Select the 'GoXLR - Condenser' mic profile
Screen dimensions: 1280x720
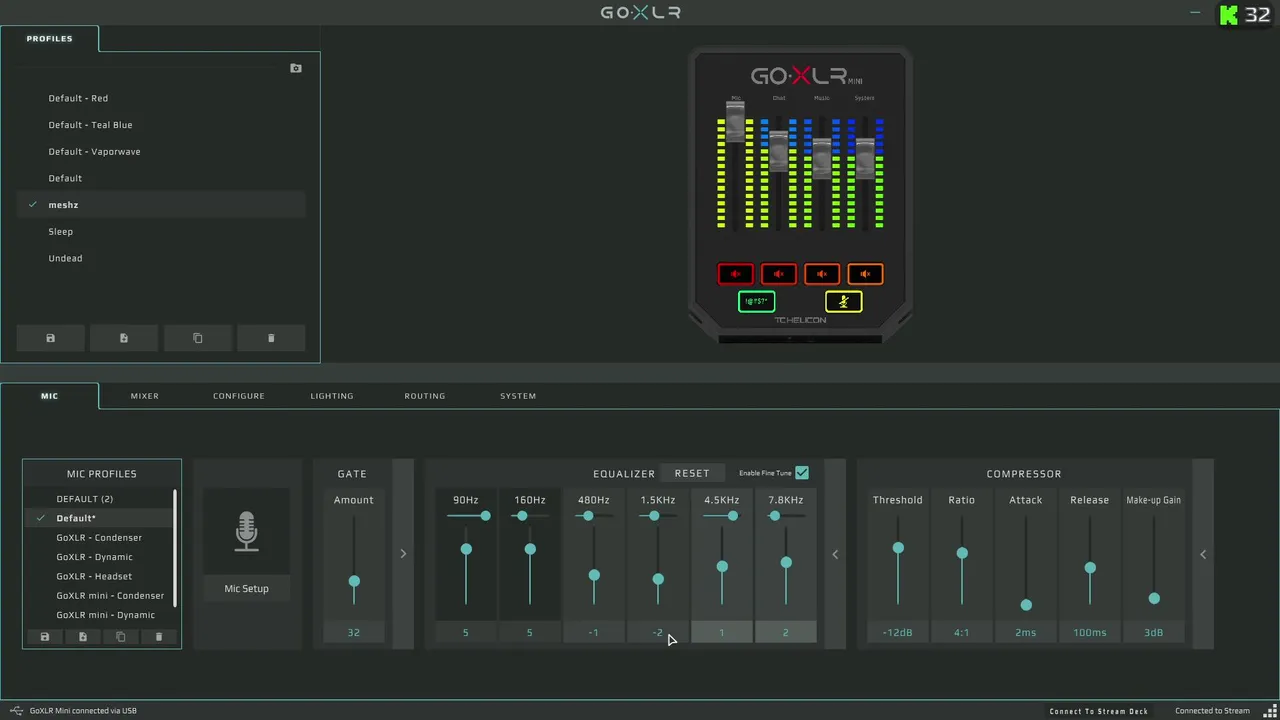pos(99,537)
